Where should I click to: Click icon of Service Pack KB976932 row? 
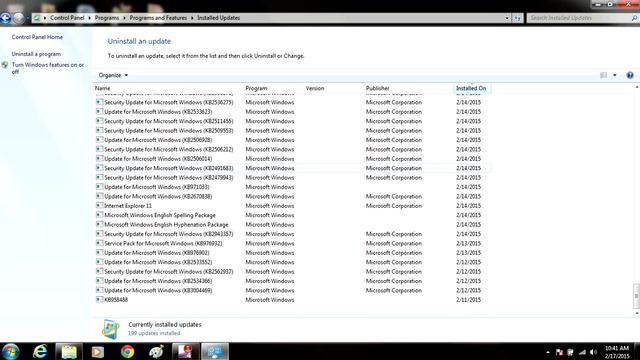click(99, 243)
